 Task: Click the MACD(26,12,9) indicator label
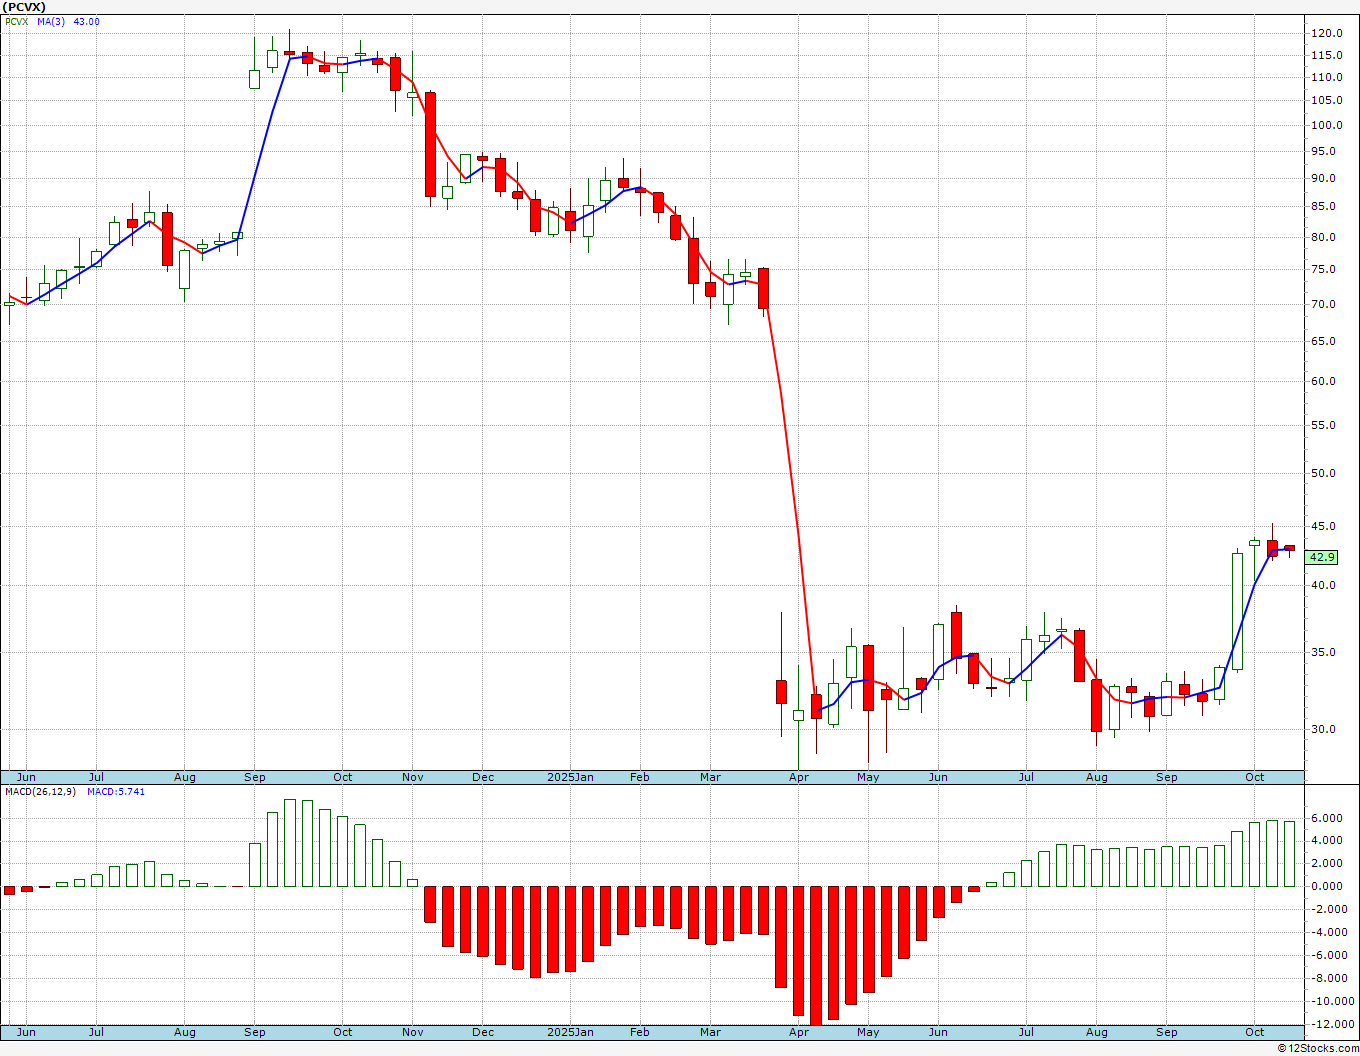pos(39,792)
